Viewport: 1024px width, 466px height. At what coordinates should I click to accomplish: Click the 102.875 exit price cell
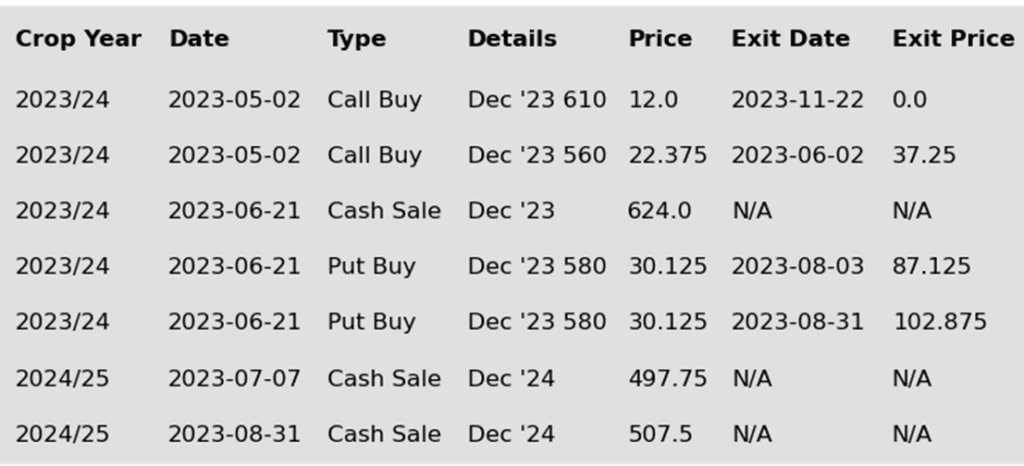pos(940,322)
